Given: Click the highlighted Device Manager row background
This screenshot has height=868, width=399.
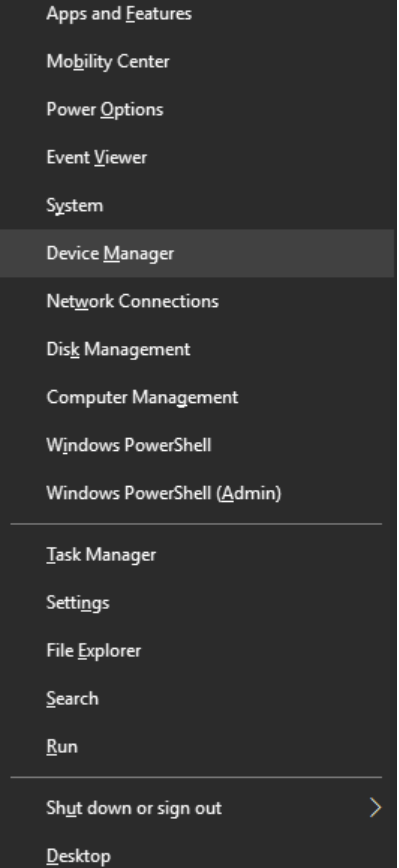Looking at the screenshot, I should pyautogui.click(x=197, y=254).
